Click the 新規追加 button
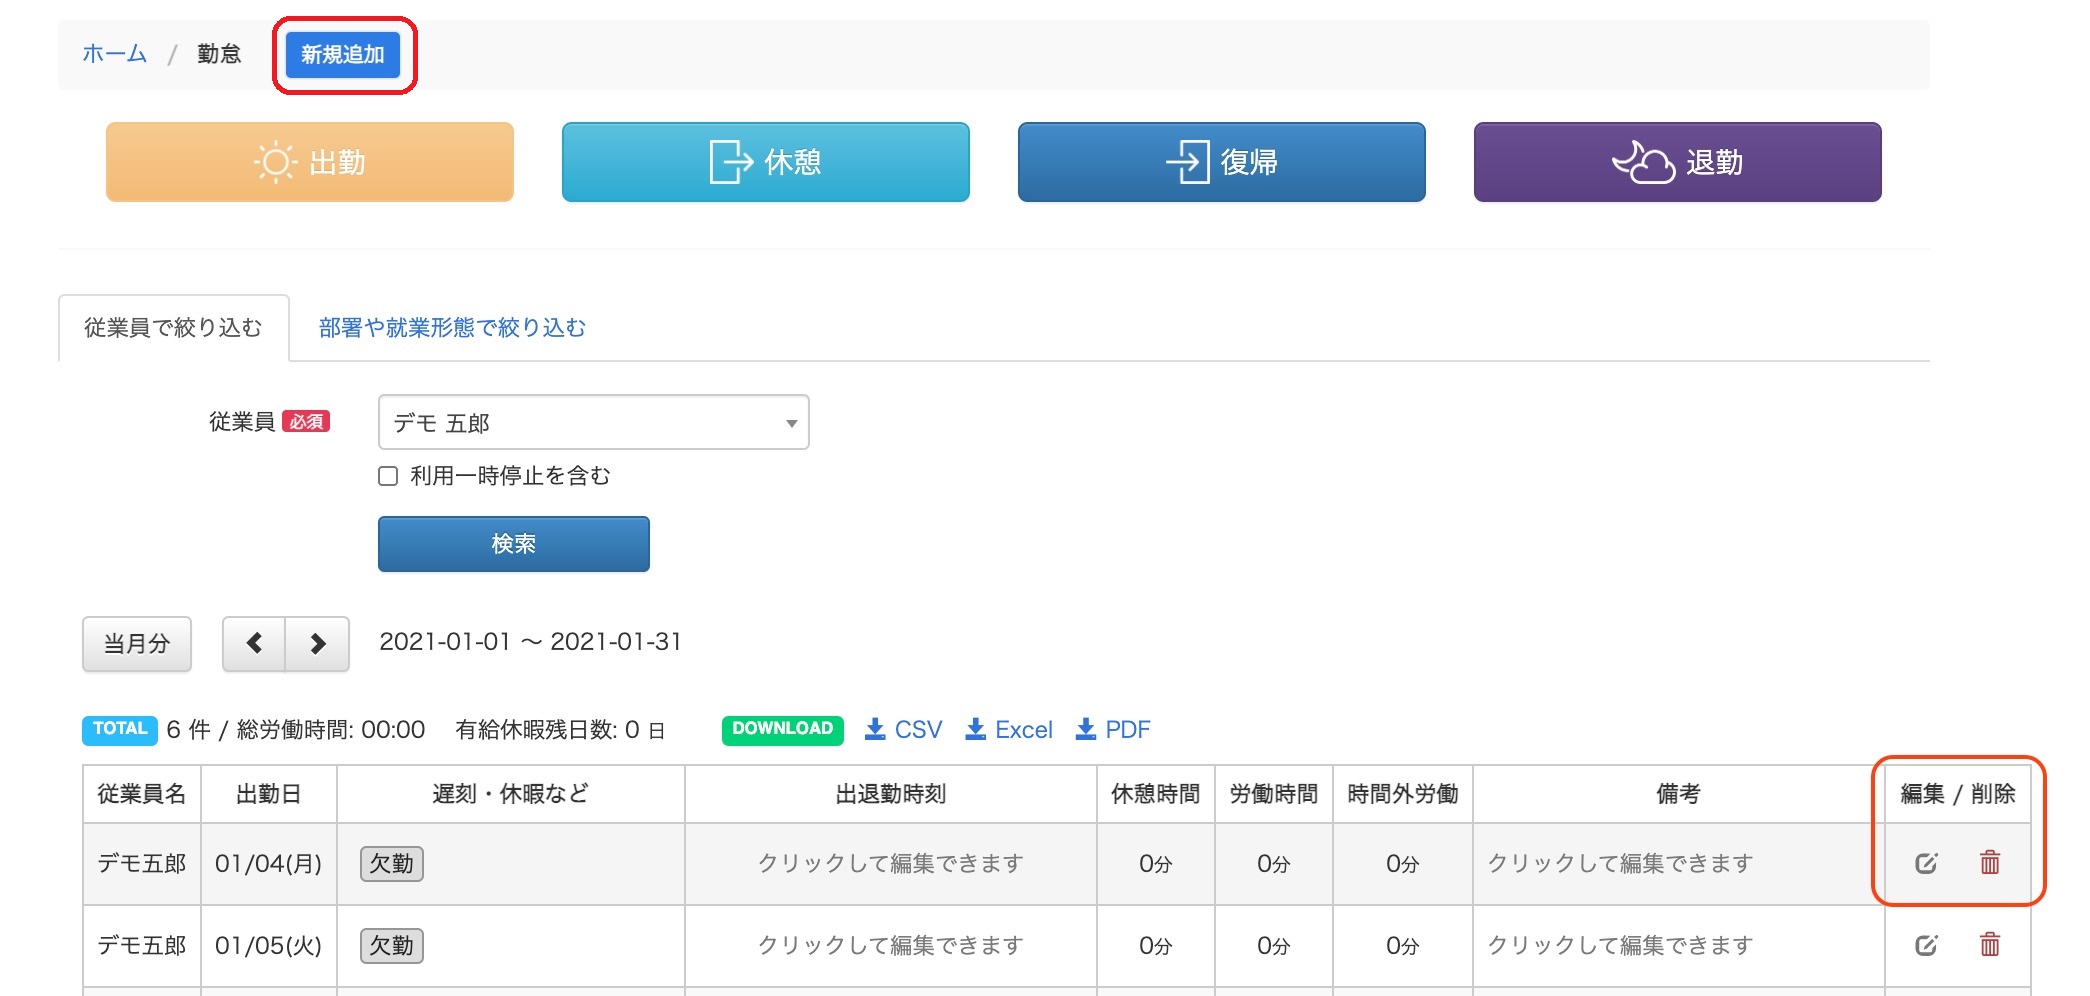Screen dimensions: 2090x996 343,55
